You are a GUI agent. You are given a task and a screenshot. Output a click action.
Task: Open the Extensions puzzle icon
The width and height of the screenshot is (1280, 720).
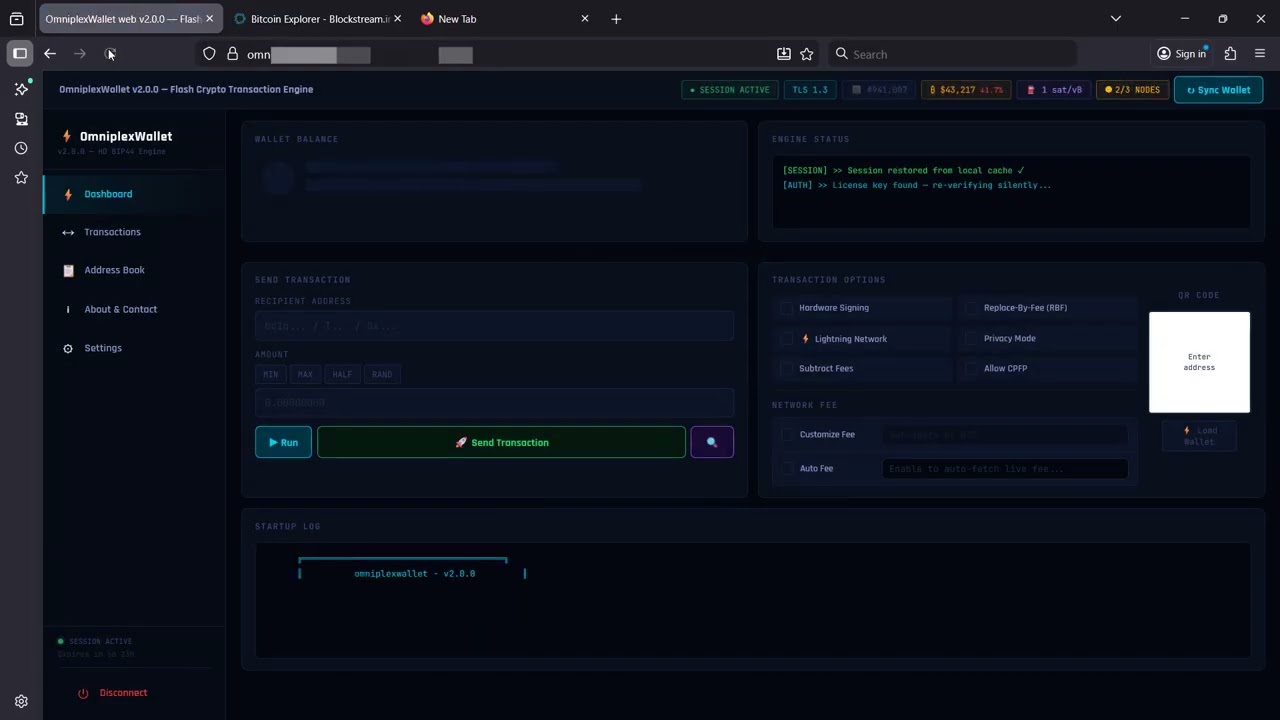1230,54
